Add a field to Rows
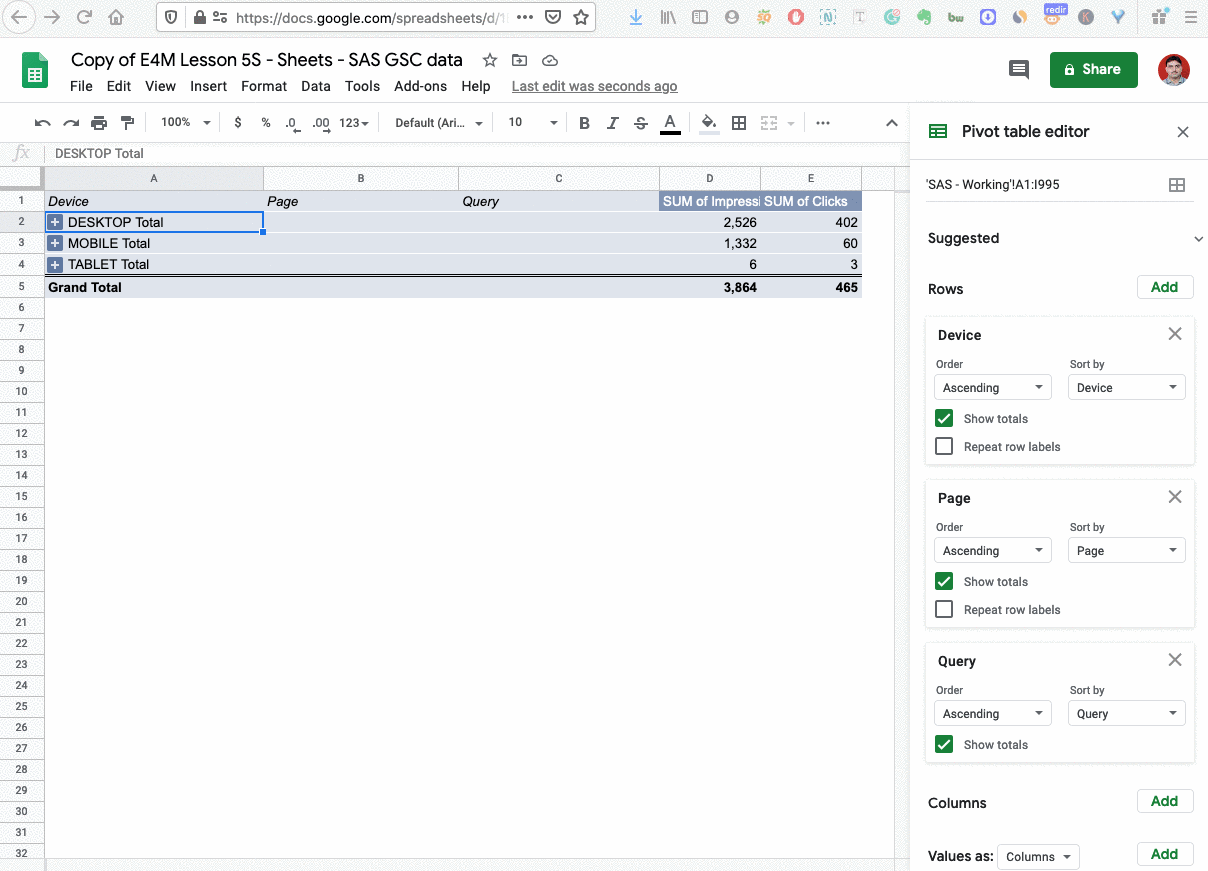Image resolution: width=1208 pixels, height=871 pixels. tap(1165, 287)
